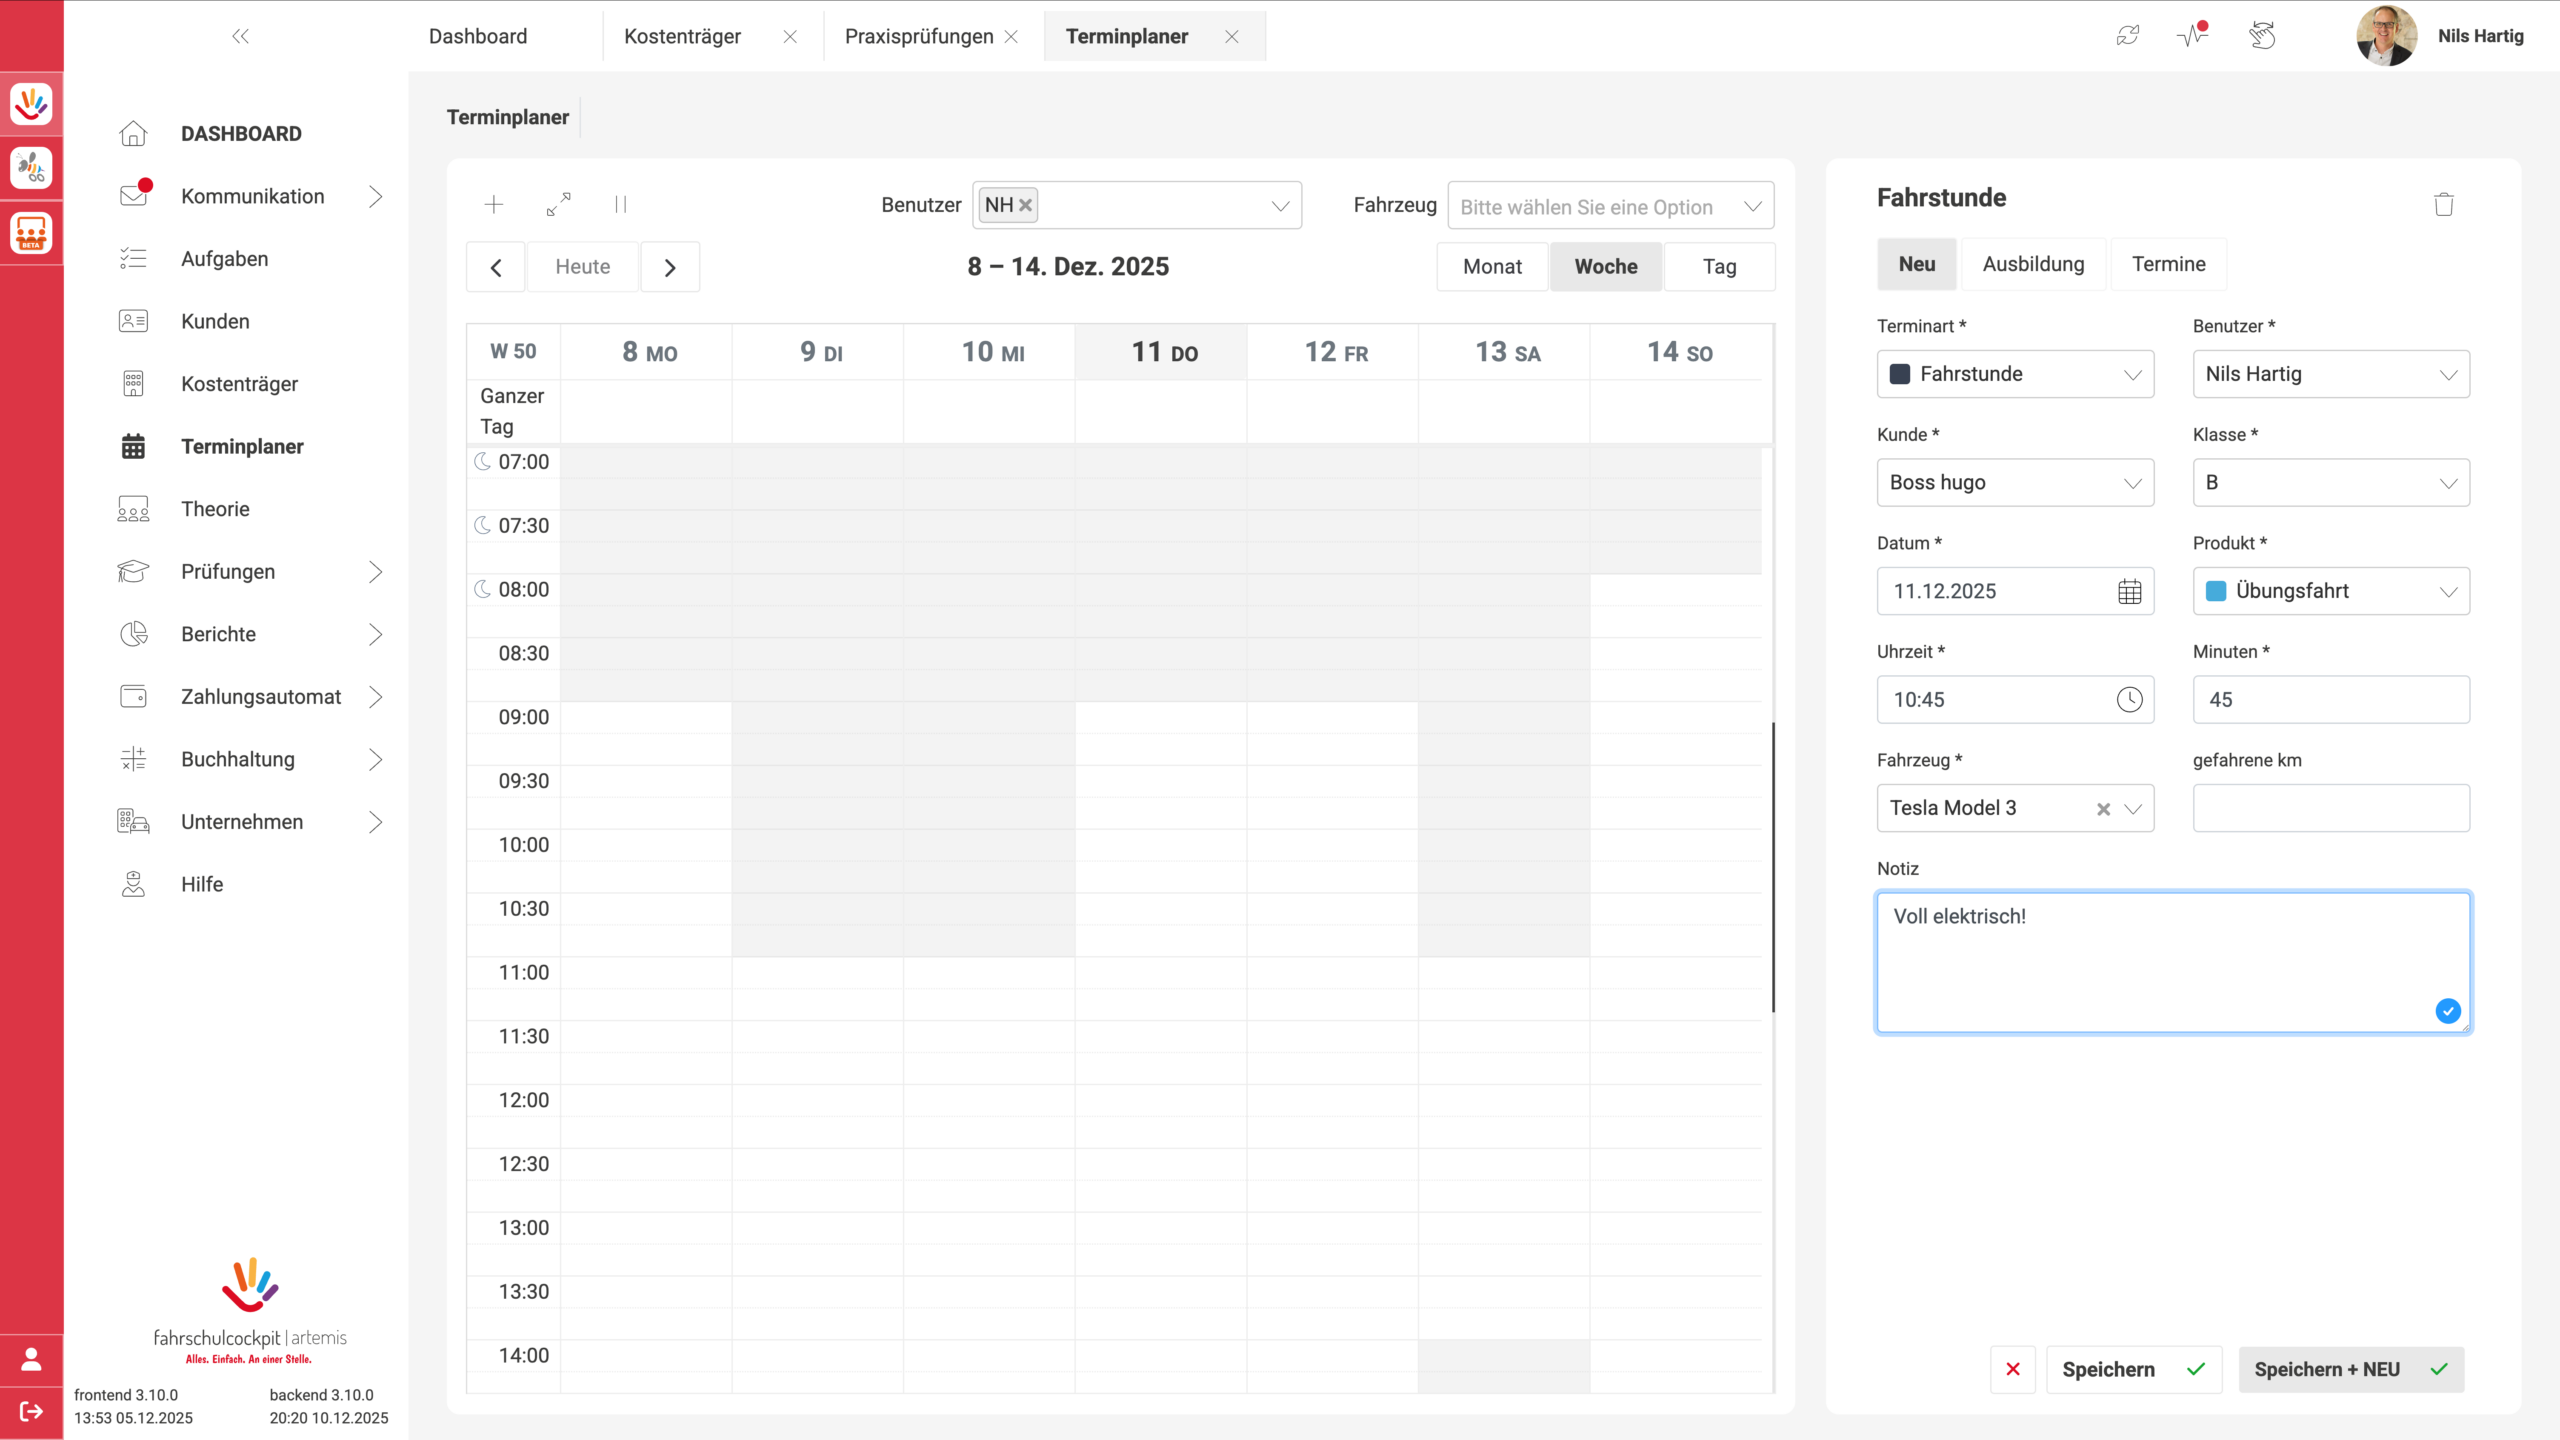Click the logout icon at bottom left

[31, 1411]
